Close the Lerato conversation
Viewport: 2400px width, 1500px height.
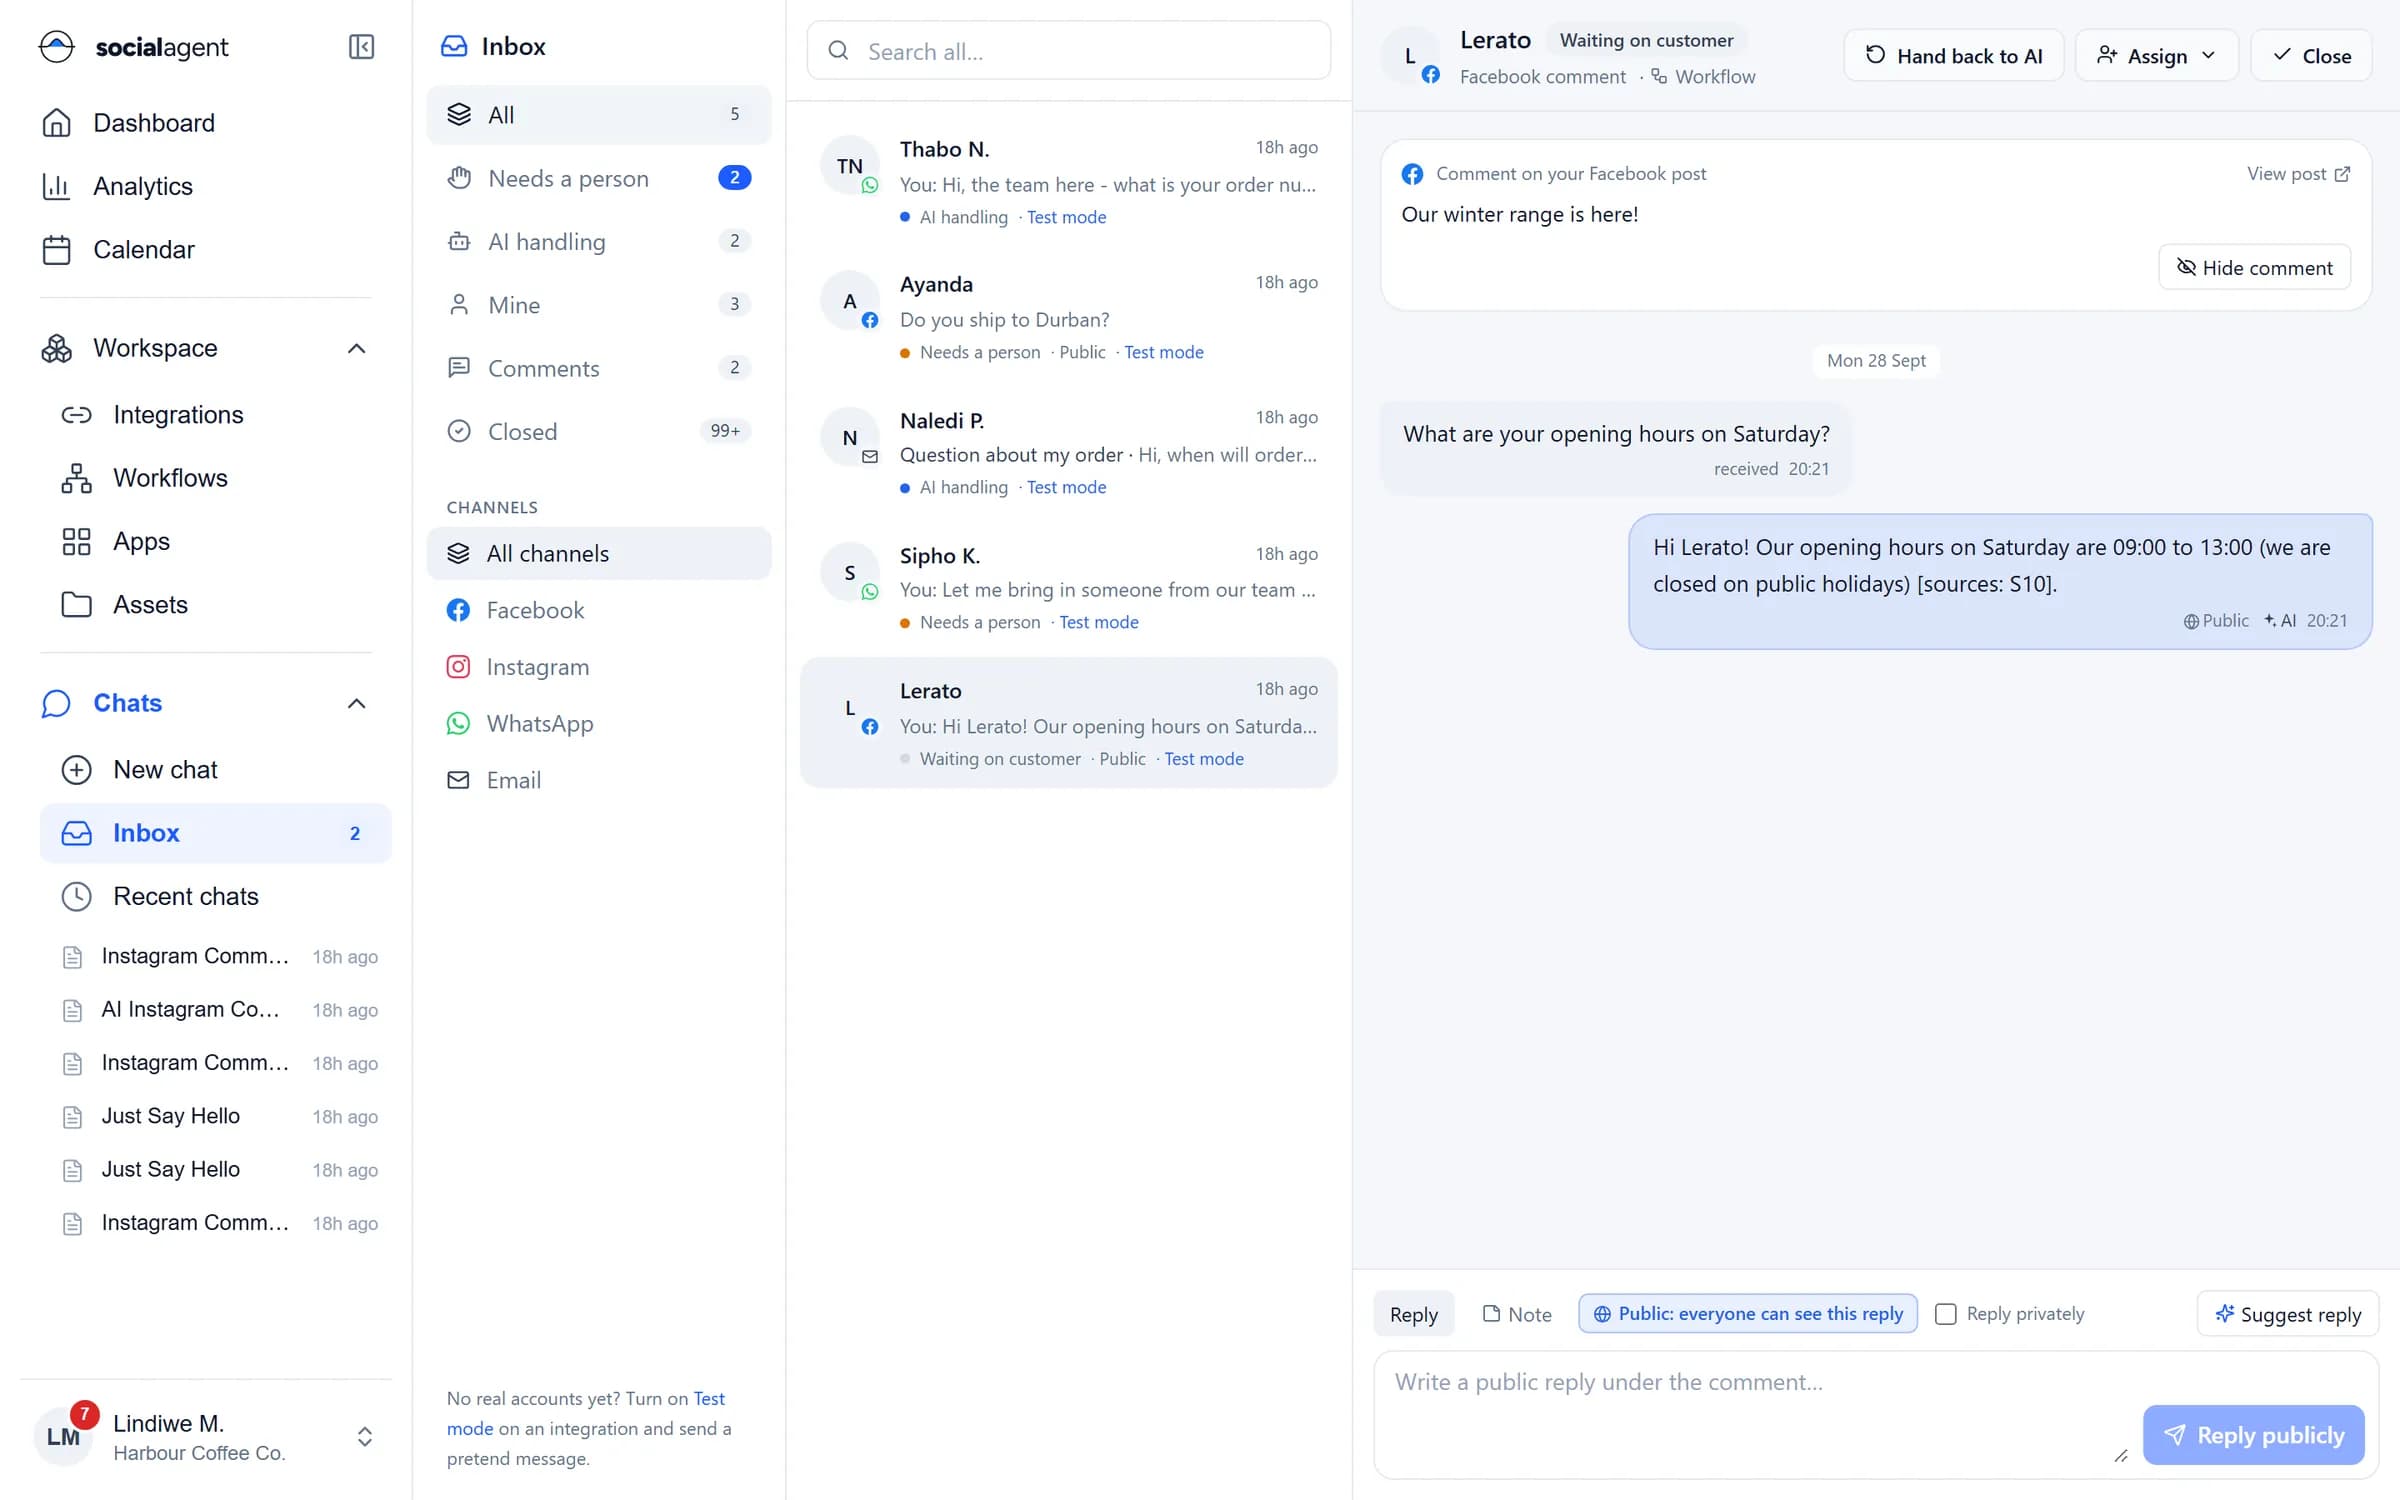(2311, 56)
